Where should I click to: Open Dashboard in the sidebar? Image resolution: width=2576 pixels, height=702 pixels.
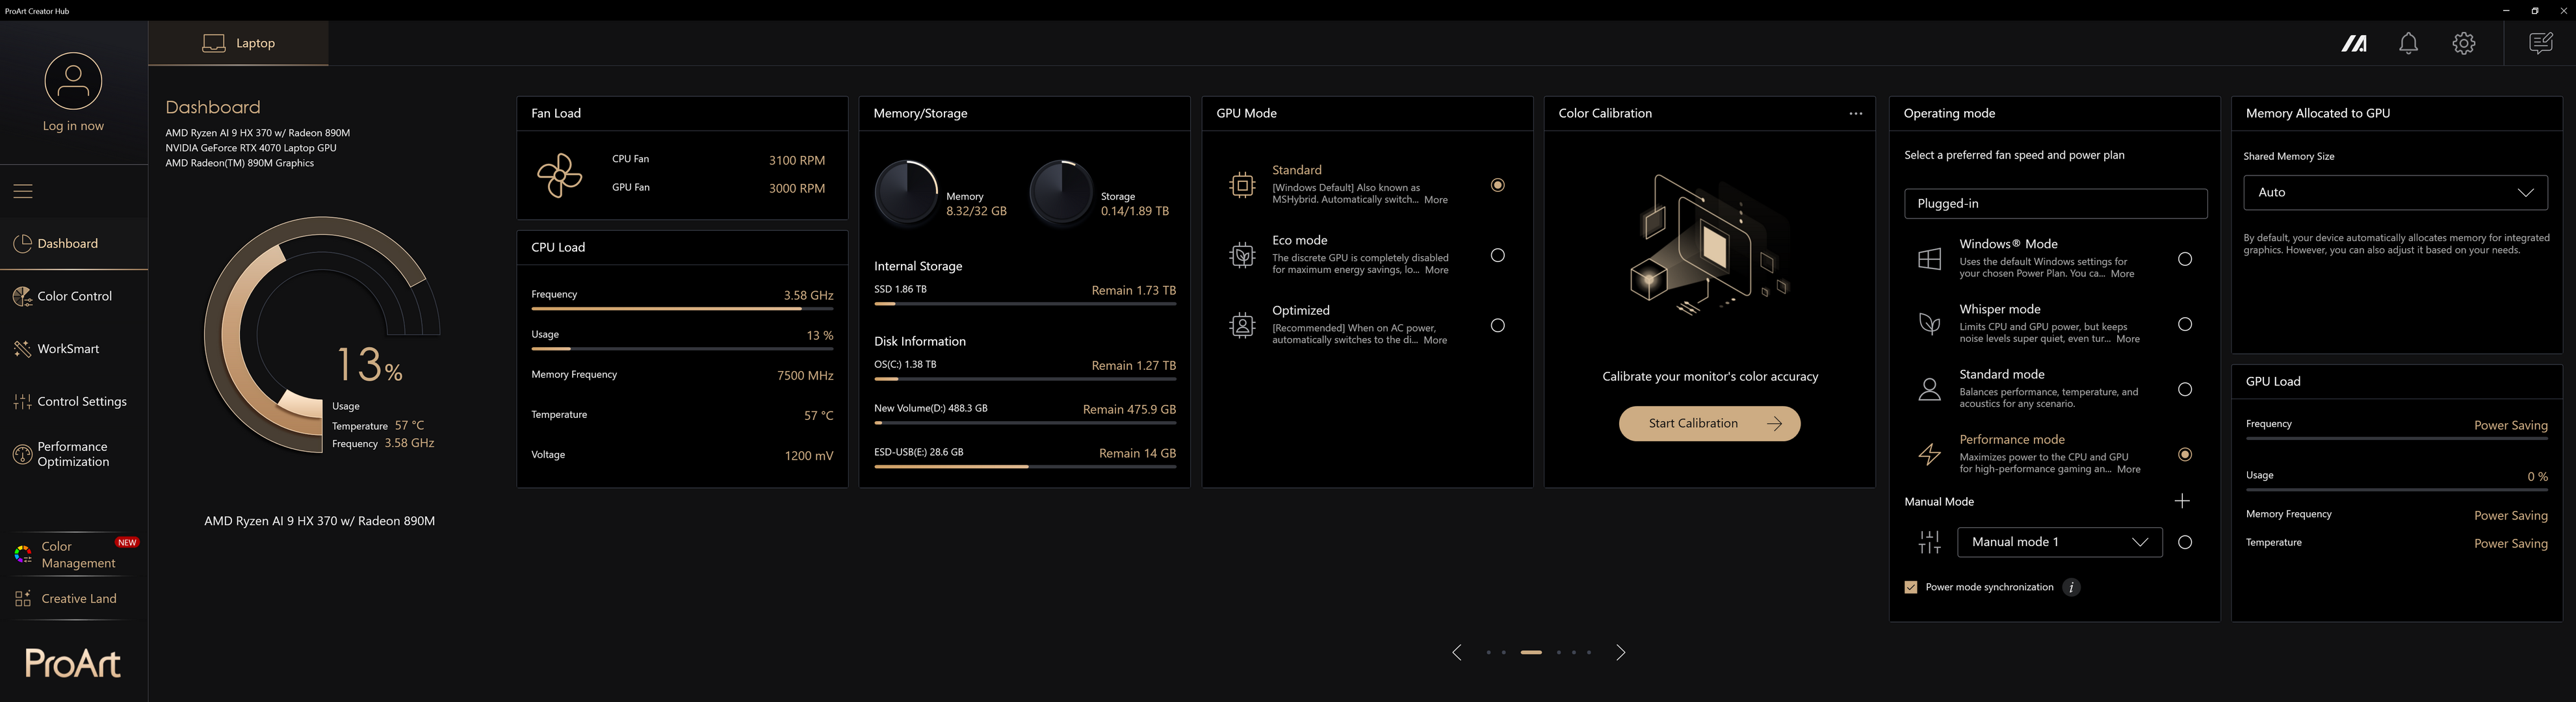click(74, 243)
